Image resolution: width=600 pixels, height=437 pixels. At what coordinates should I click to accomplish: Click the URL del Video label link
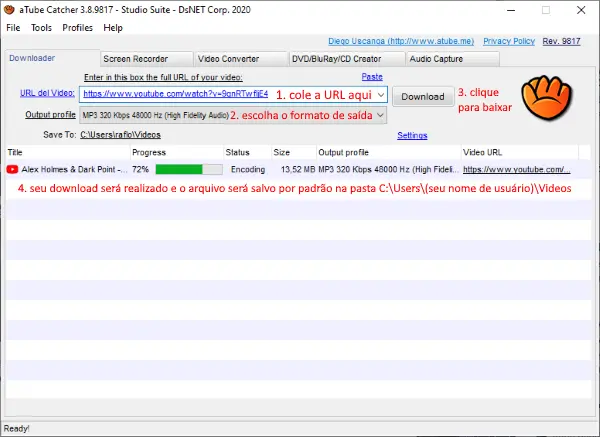pos(47,93)
